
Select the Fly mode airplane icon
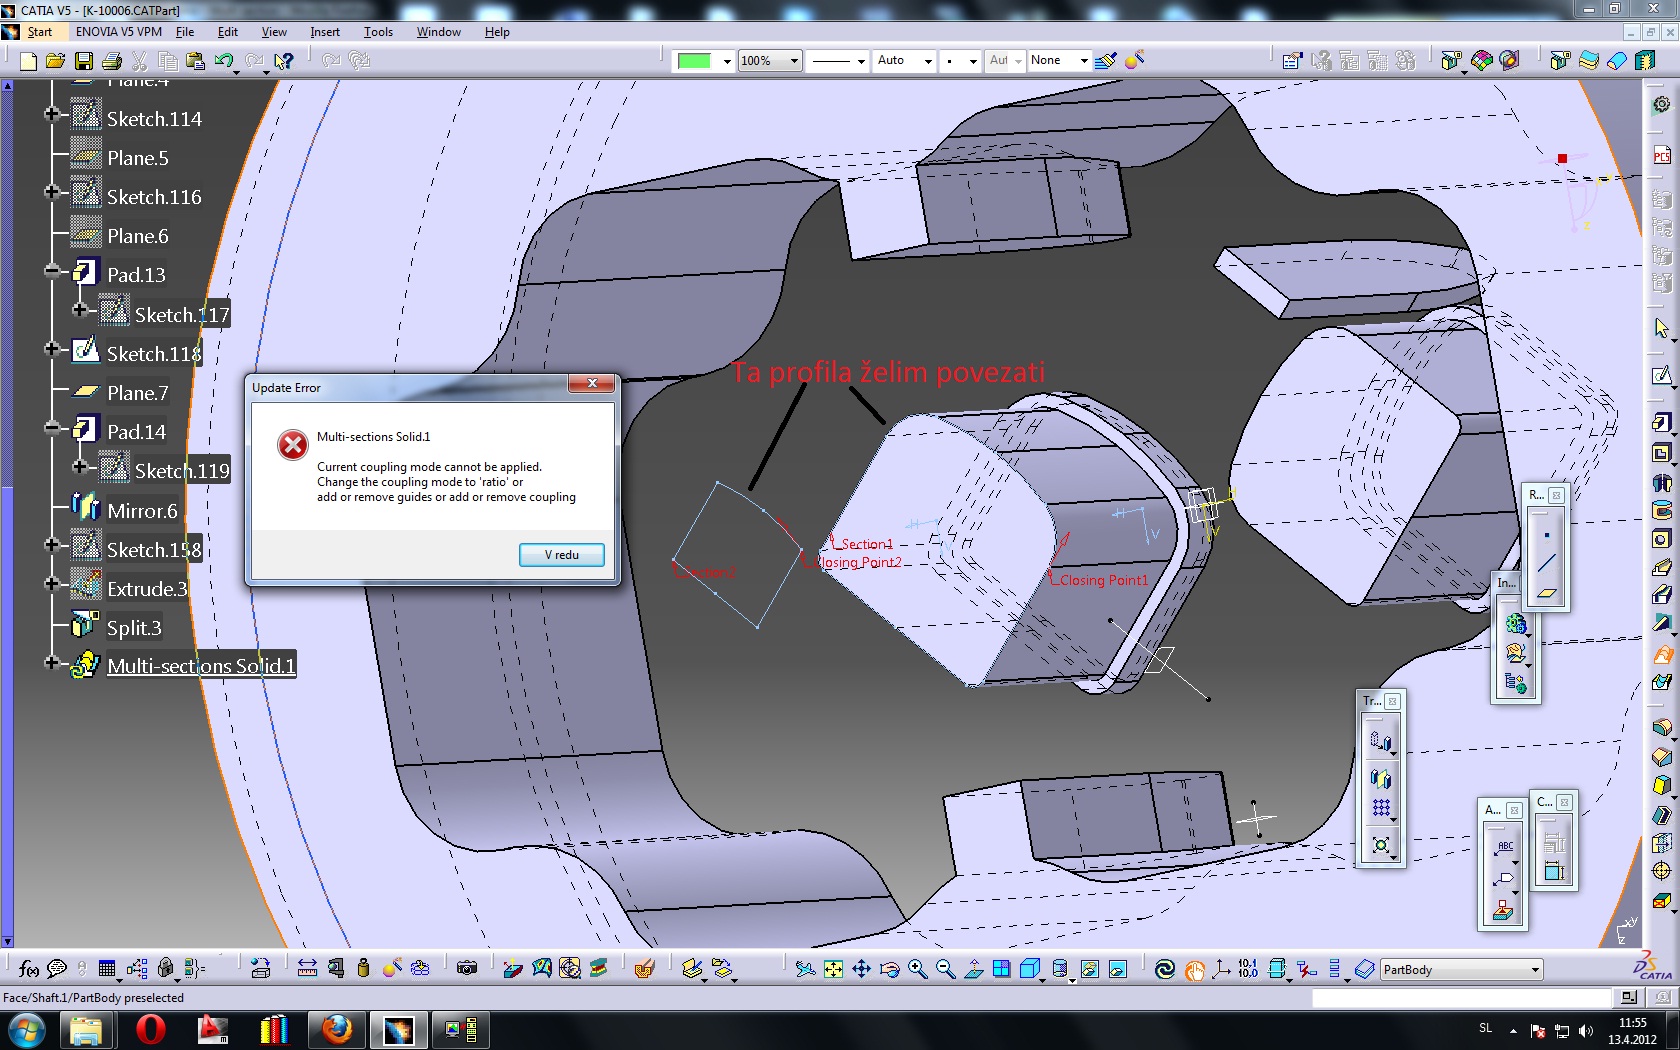click(805, 968)
